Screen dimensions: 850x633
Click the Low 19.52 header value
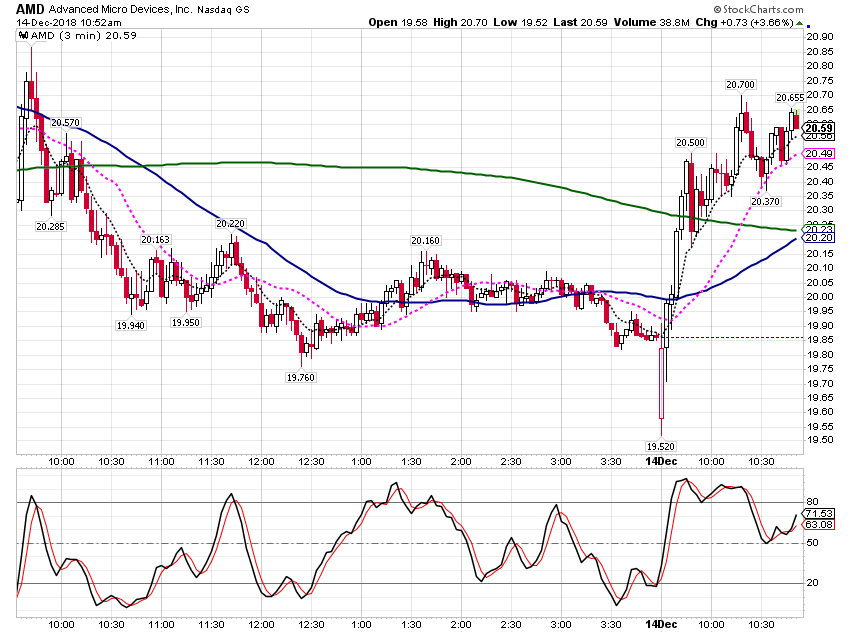point(520,22)
